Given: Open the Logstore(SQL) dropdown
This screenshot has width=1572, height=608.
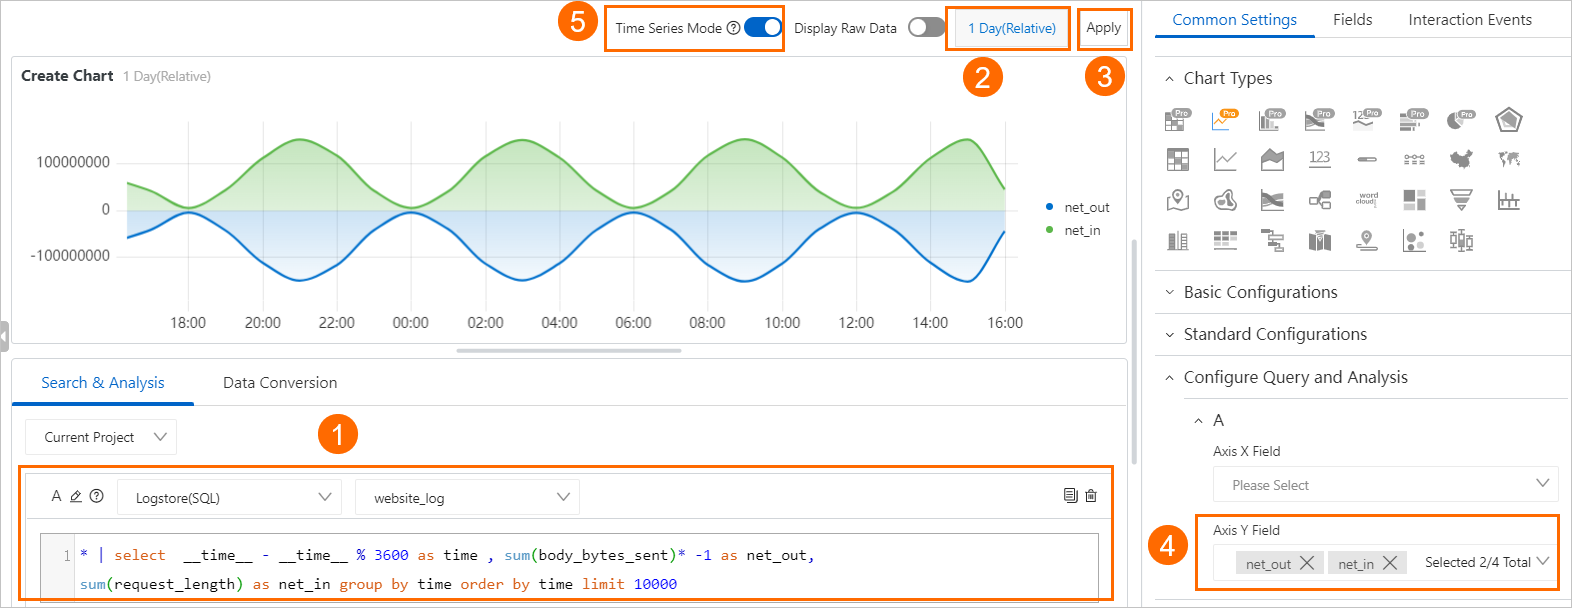Looking at the screenshot, I should pos(229,497).
